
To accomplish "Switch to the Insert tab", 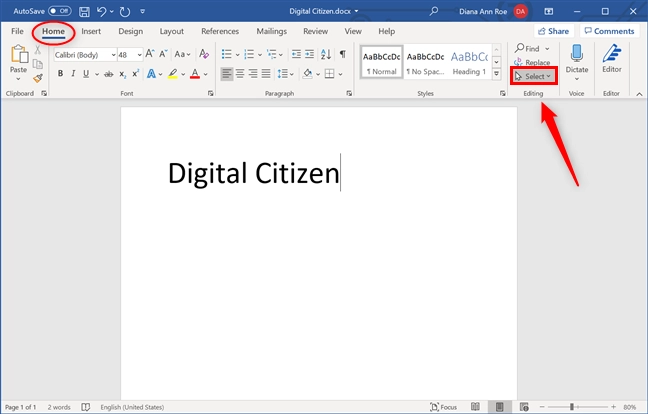I will (91, 31).
